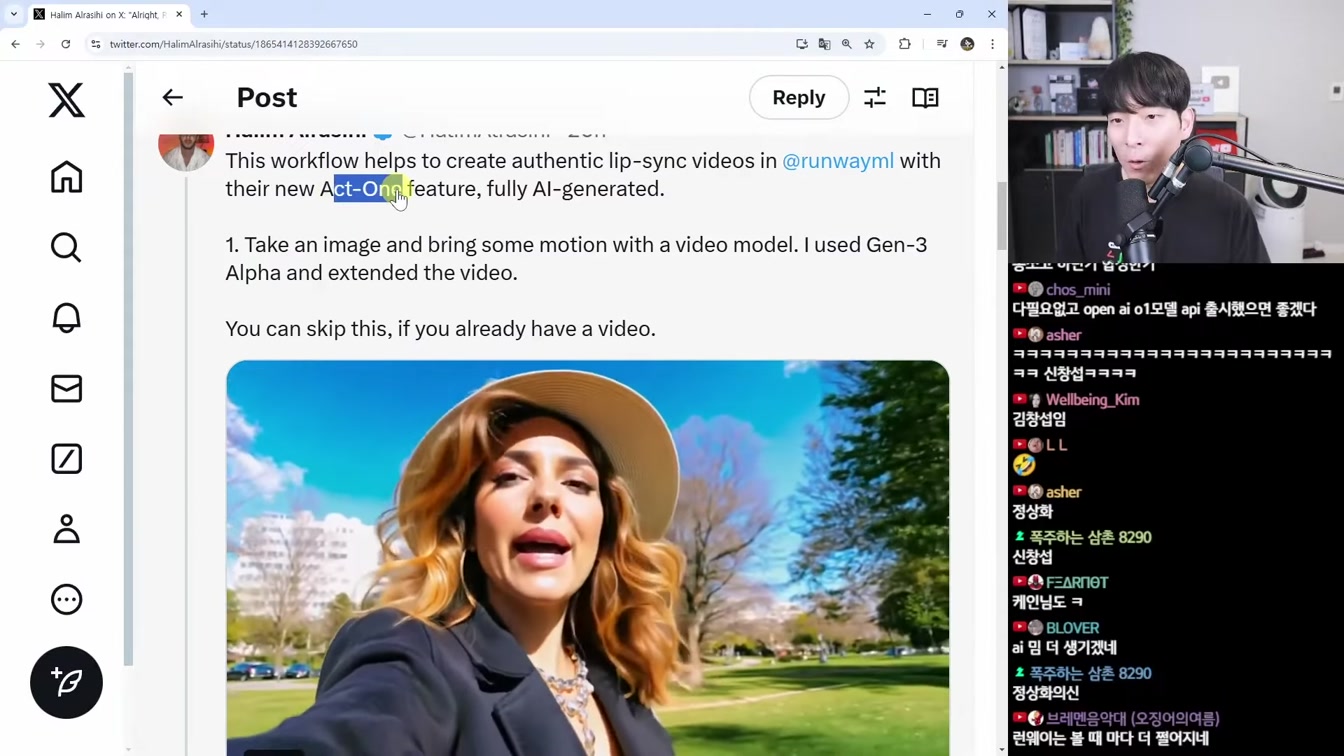Click the browser forward arrow

tap(40, 44)
